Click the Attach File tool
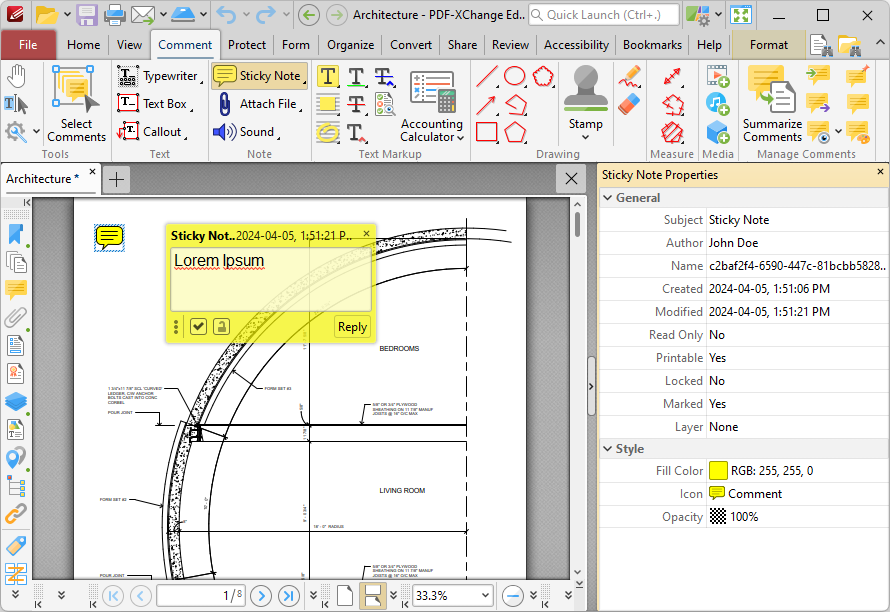The image size is (890, 612). pyautogui.click(x=259, y=104)
